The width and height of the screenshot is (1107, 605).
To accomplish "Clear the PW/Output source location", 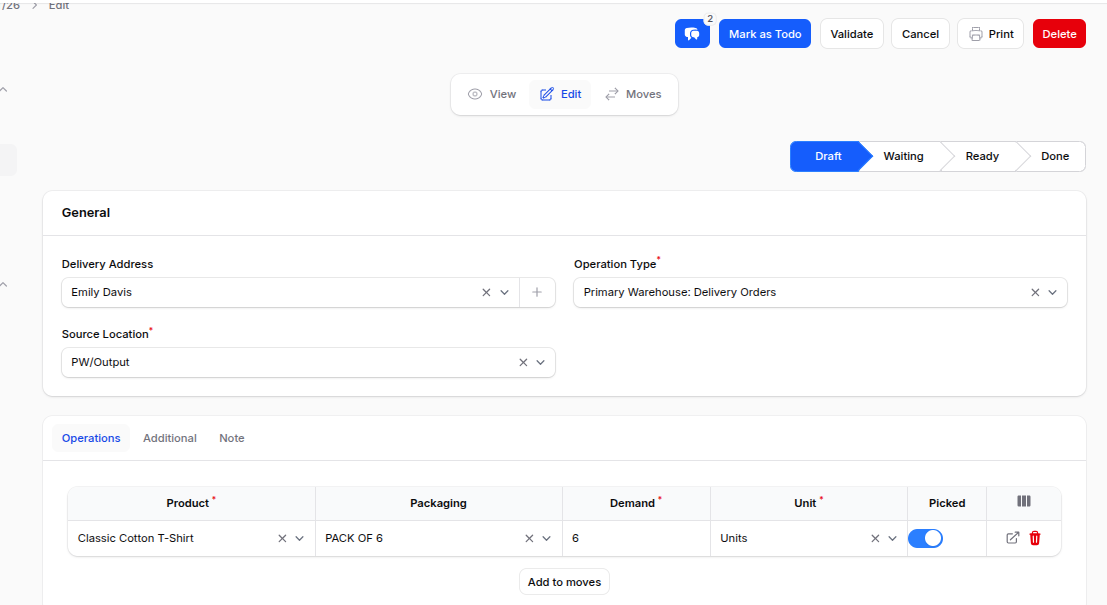I will 522,362.
